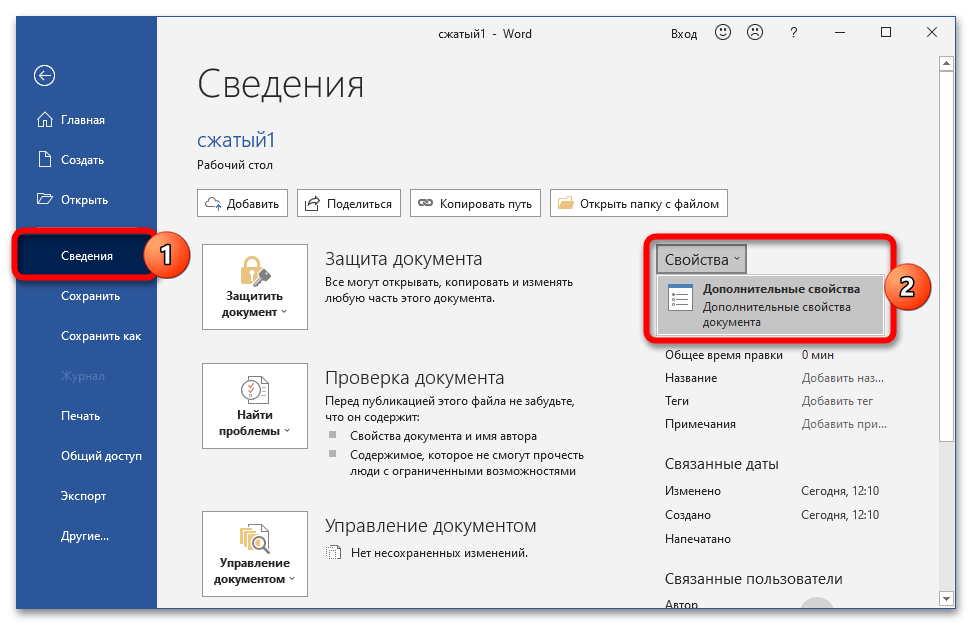The image size is (972, 625).
Task: Click the cloud icon on Добавить button
Action: 213,203
